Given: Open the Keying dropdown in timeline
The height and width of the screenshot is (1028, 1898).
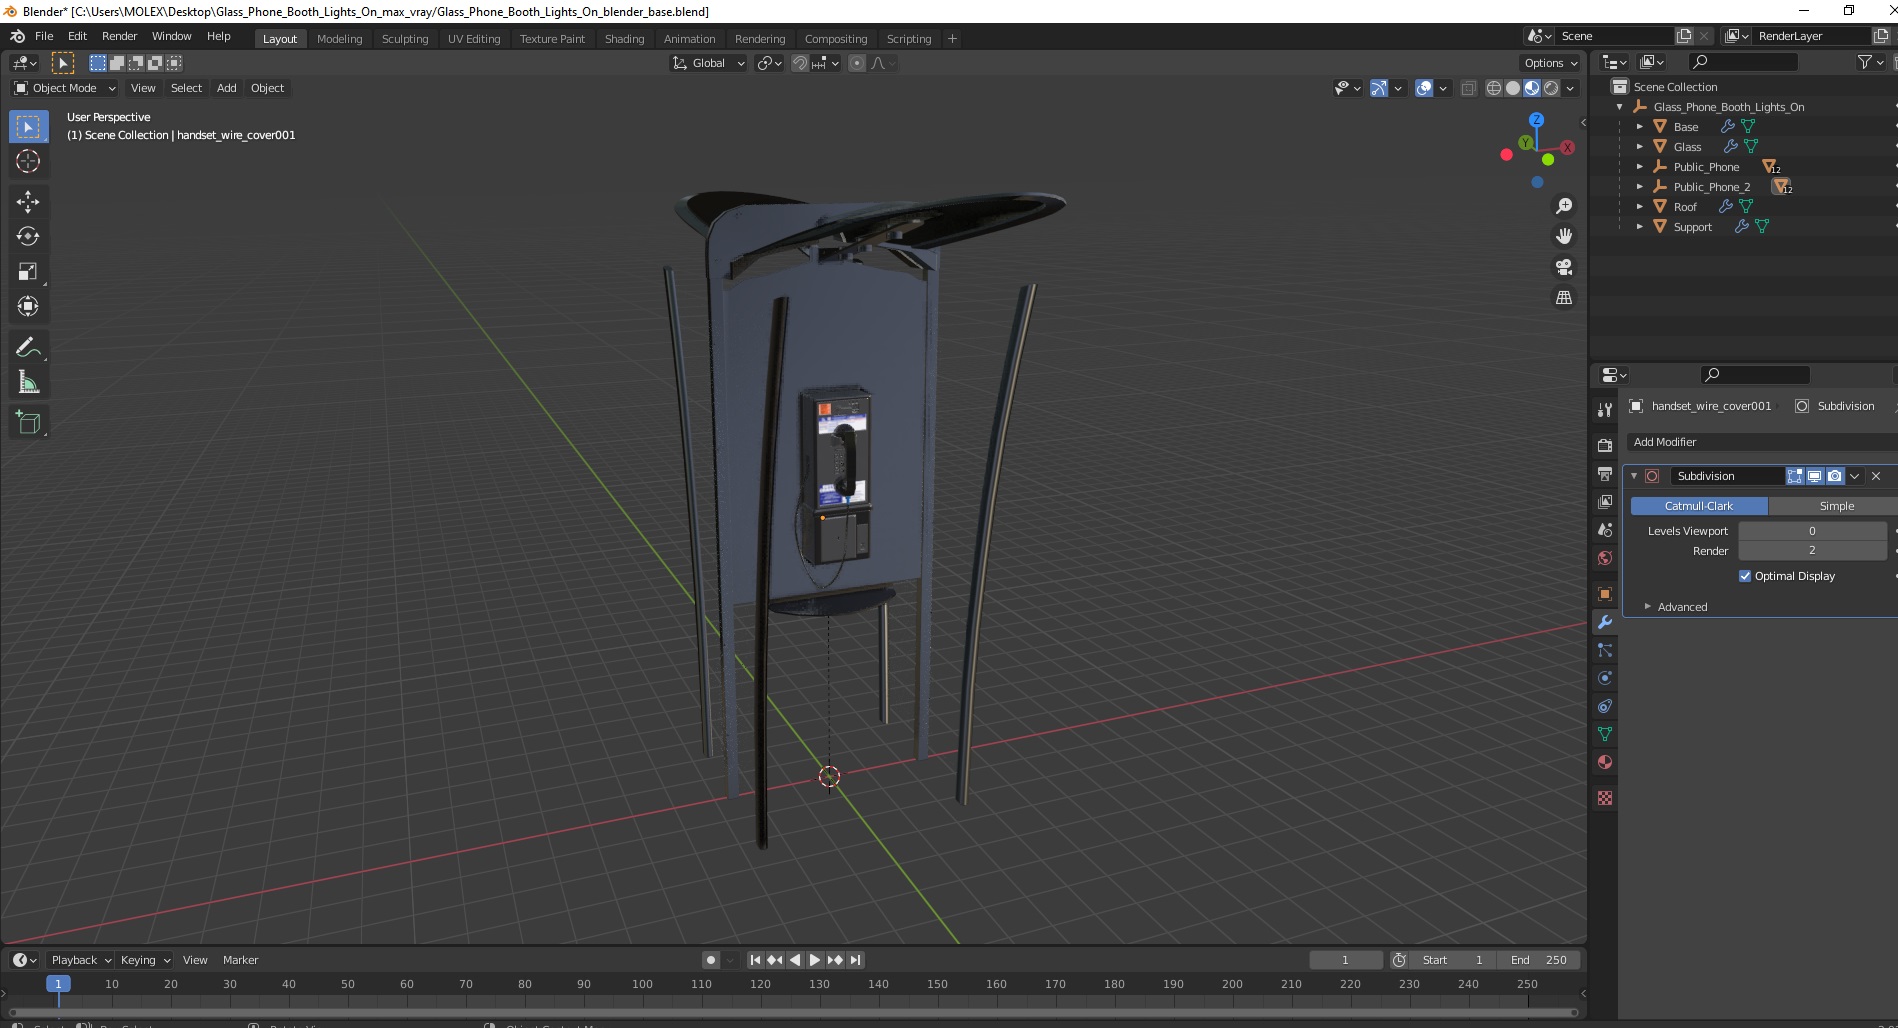Looking at the screenshot, I should 145,960.
